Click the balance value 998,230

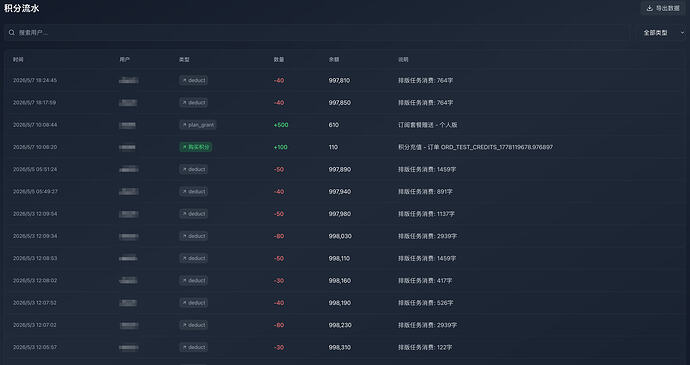tap(340, 325)
